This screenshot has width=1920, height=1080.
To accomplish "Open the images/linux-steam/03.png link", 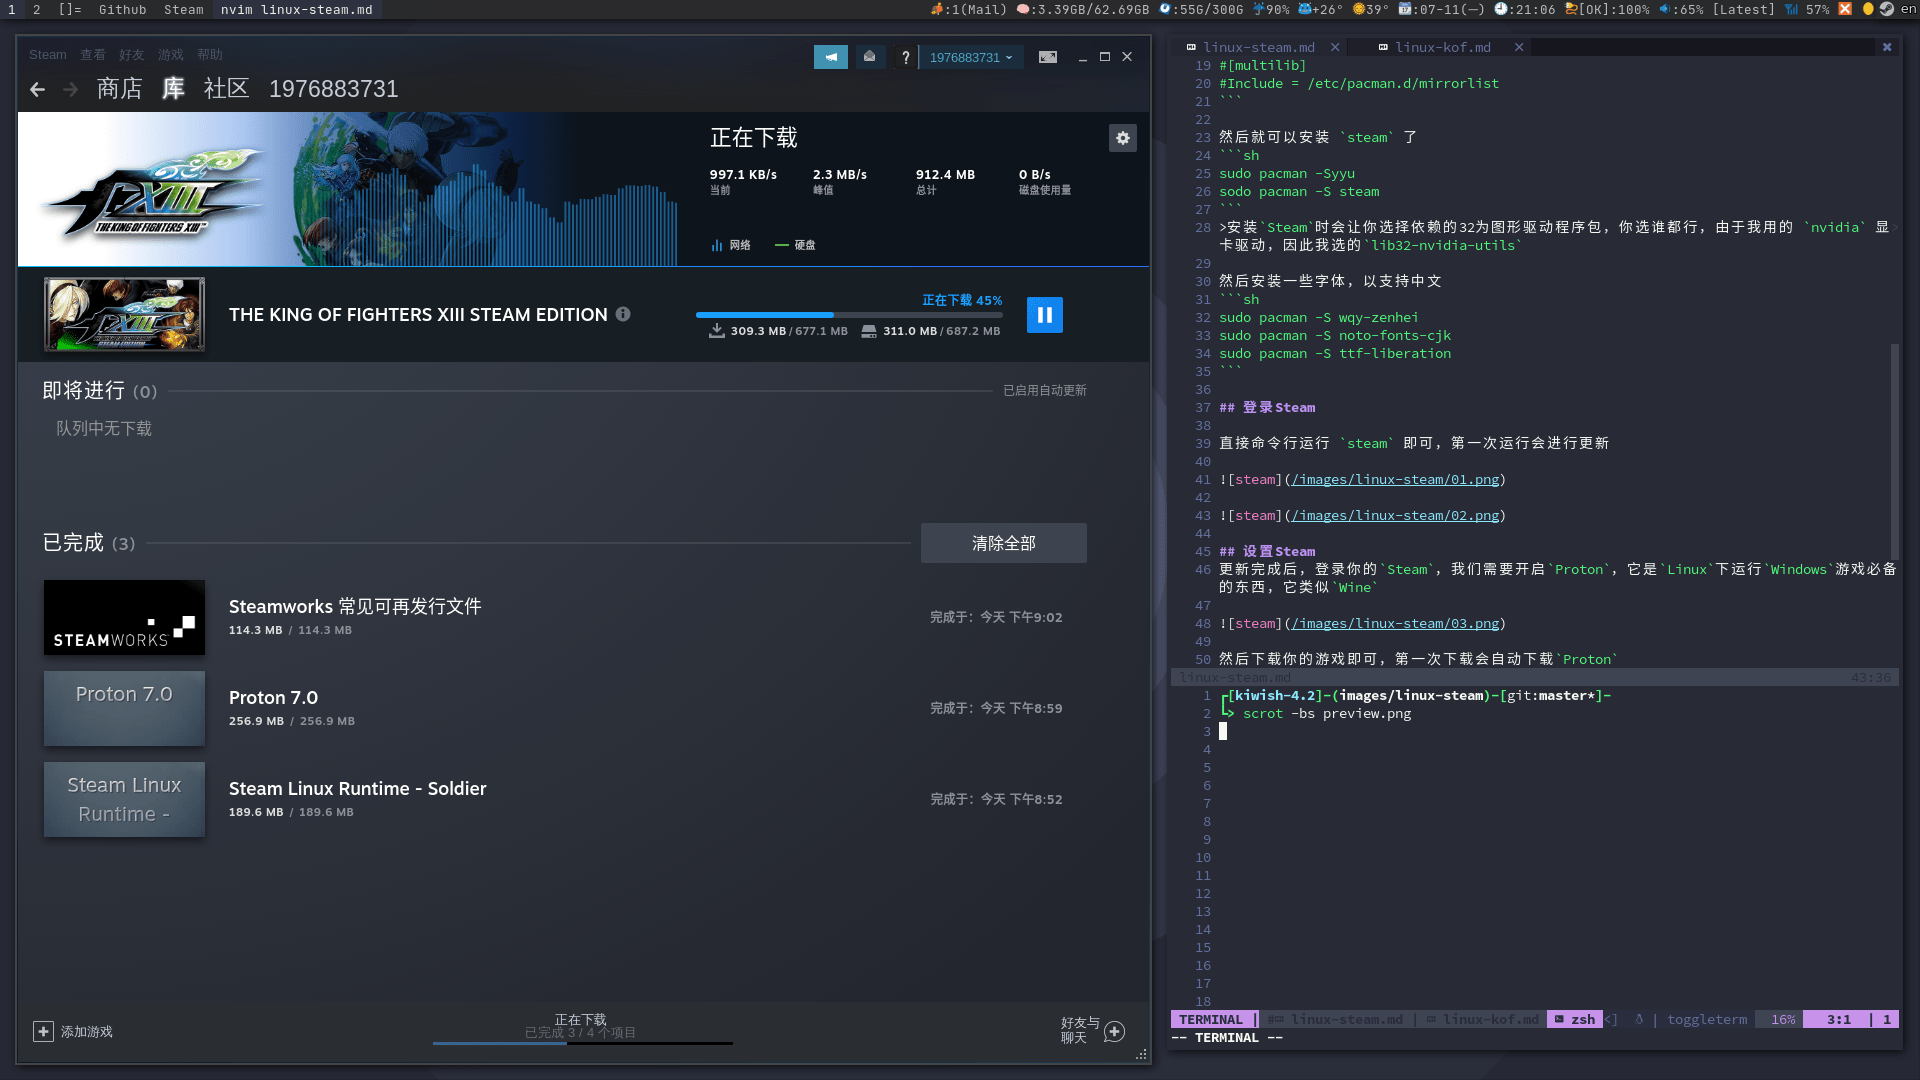I will coord(1396,624).
